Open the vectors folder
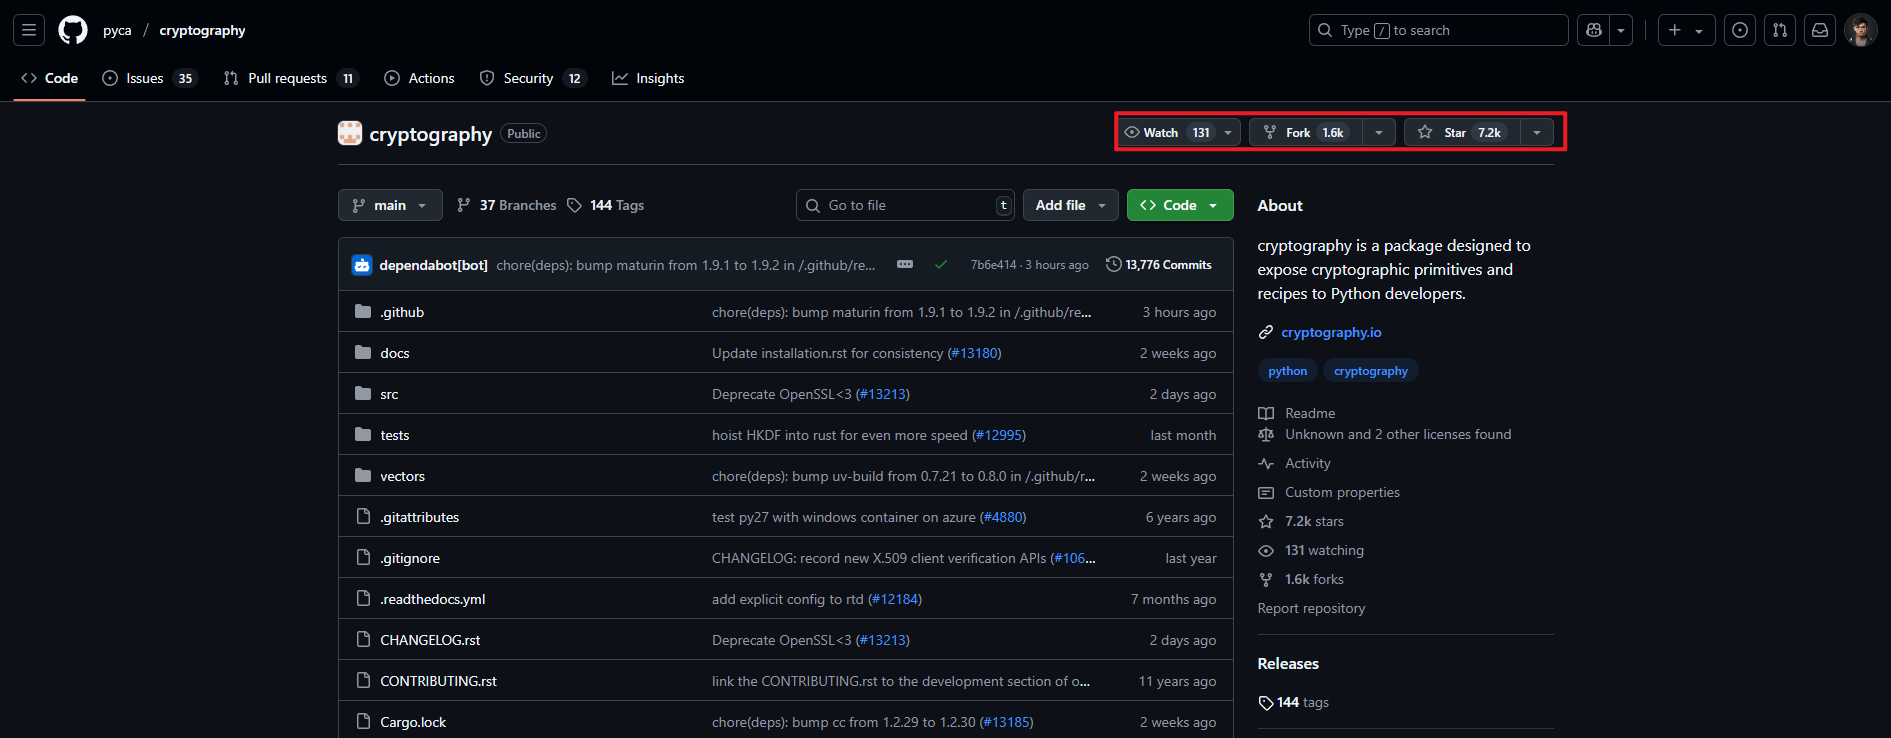This screenshot has height=738, width=1891. (x=403, y=476)
